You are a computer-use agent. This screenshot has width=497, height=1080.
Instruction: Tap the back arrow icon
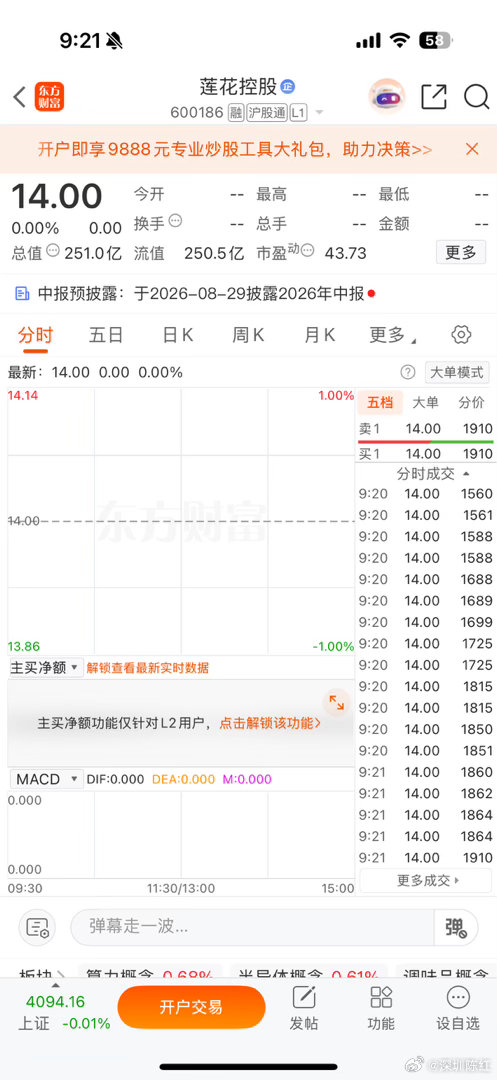click(x=19, y=96)
